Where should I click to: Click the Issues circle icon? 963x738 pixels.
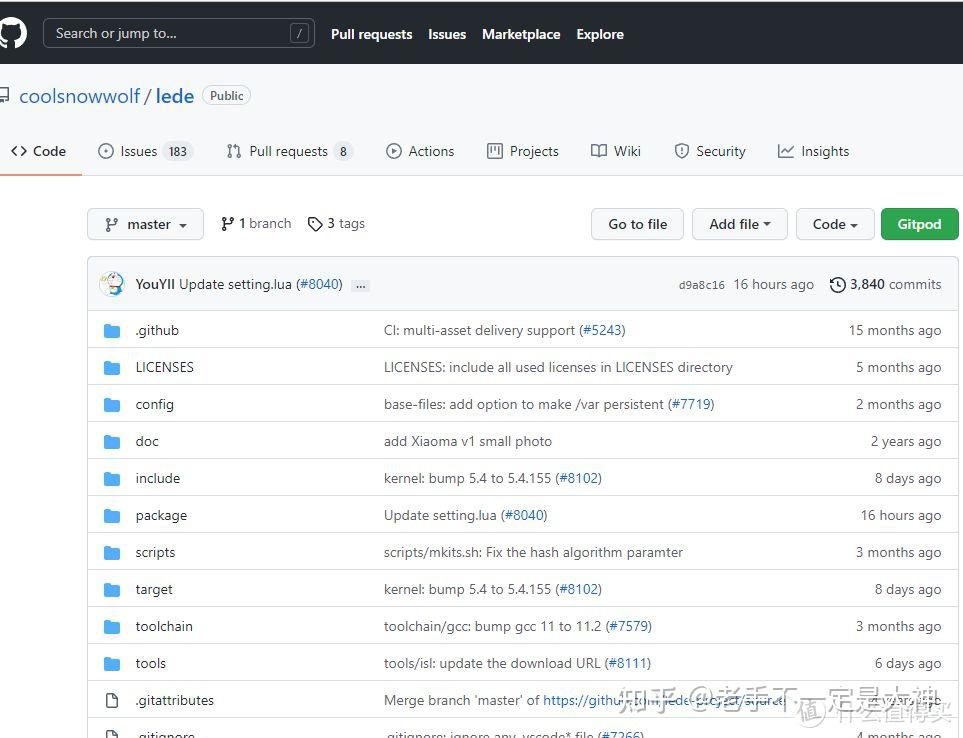click(106, 151)
